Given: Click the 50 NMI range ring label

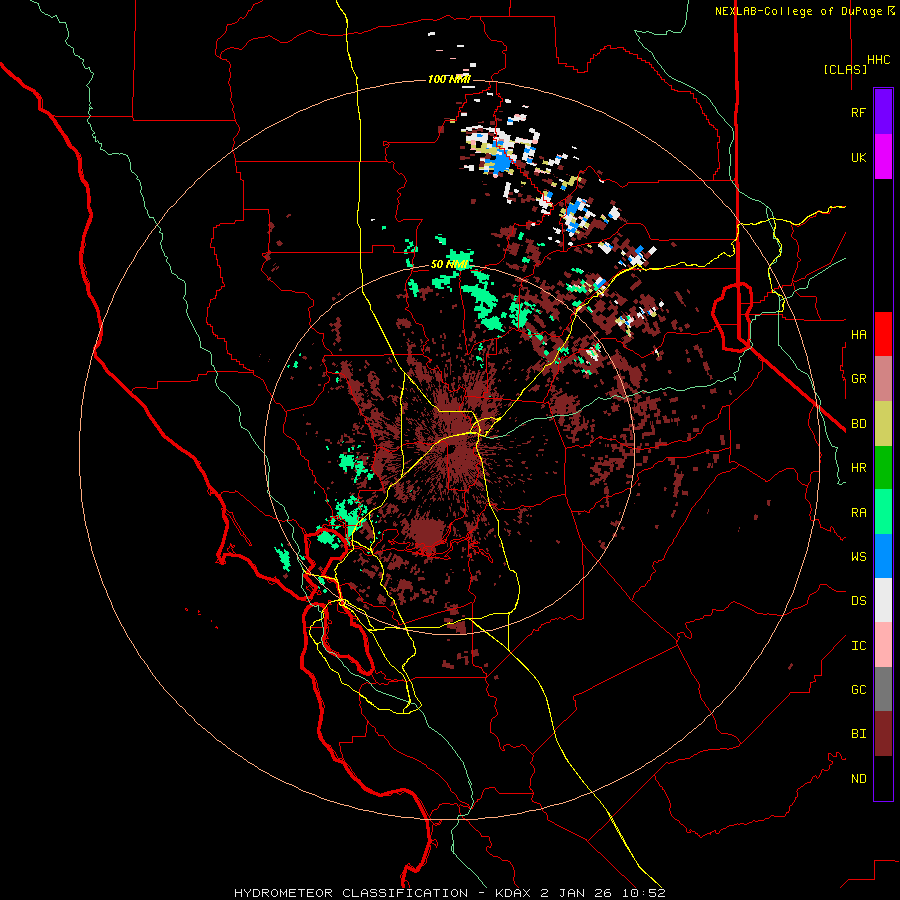Looking at the screenshot, I should click(449, 264).
